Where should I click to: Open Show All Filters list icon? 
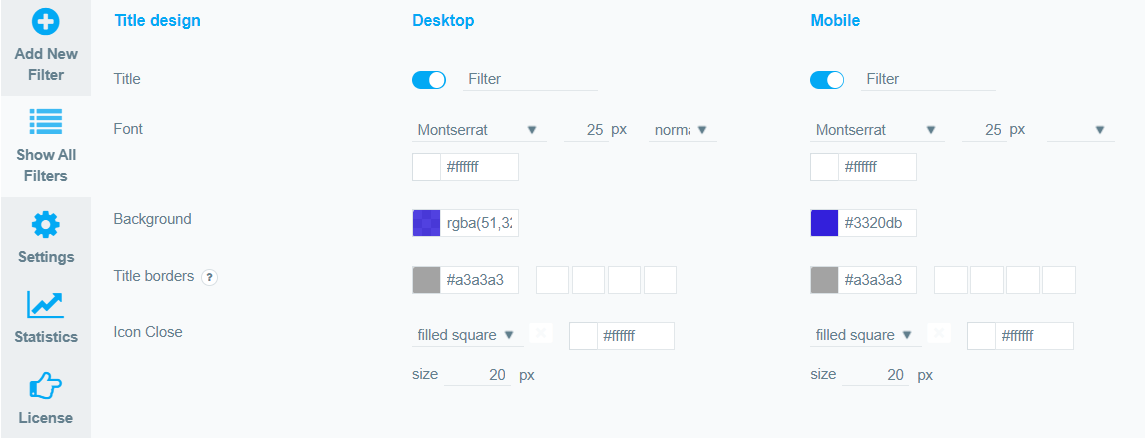[x=45, y=121]
